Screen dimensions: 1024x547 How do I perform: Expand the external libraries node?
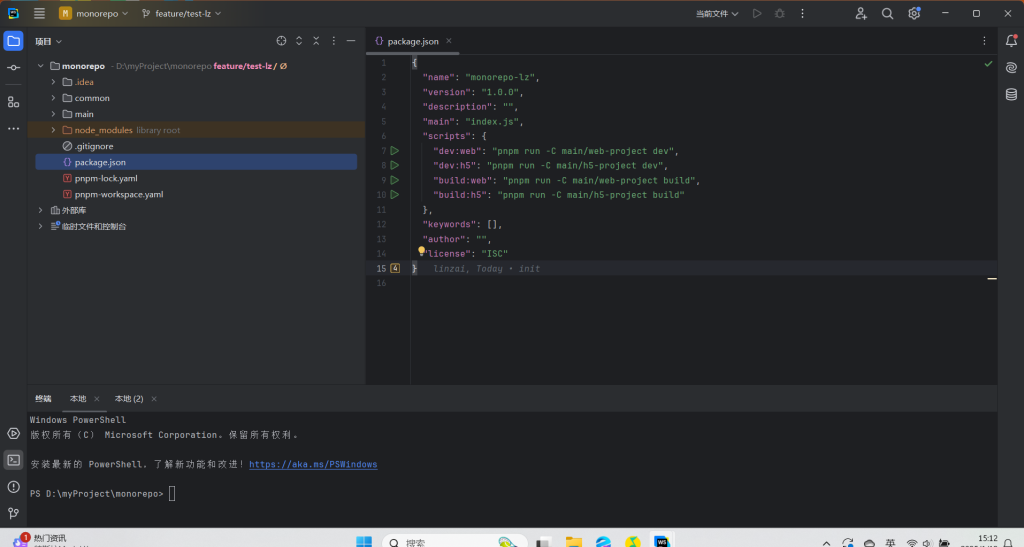tap(40, 210)
